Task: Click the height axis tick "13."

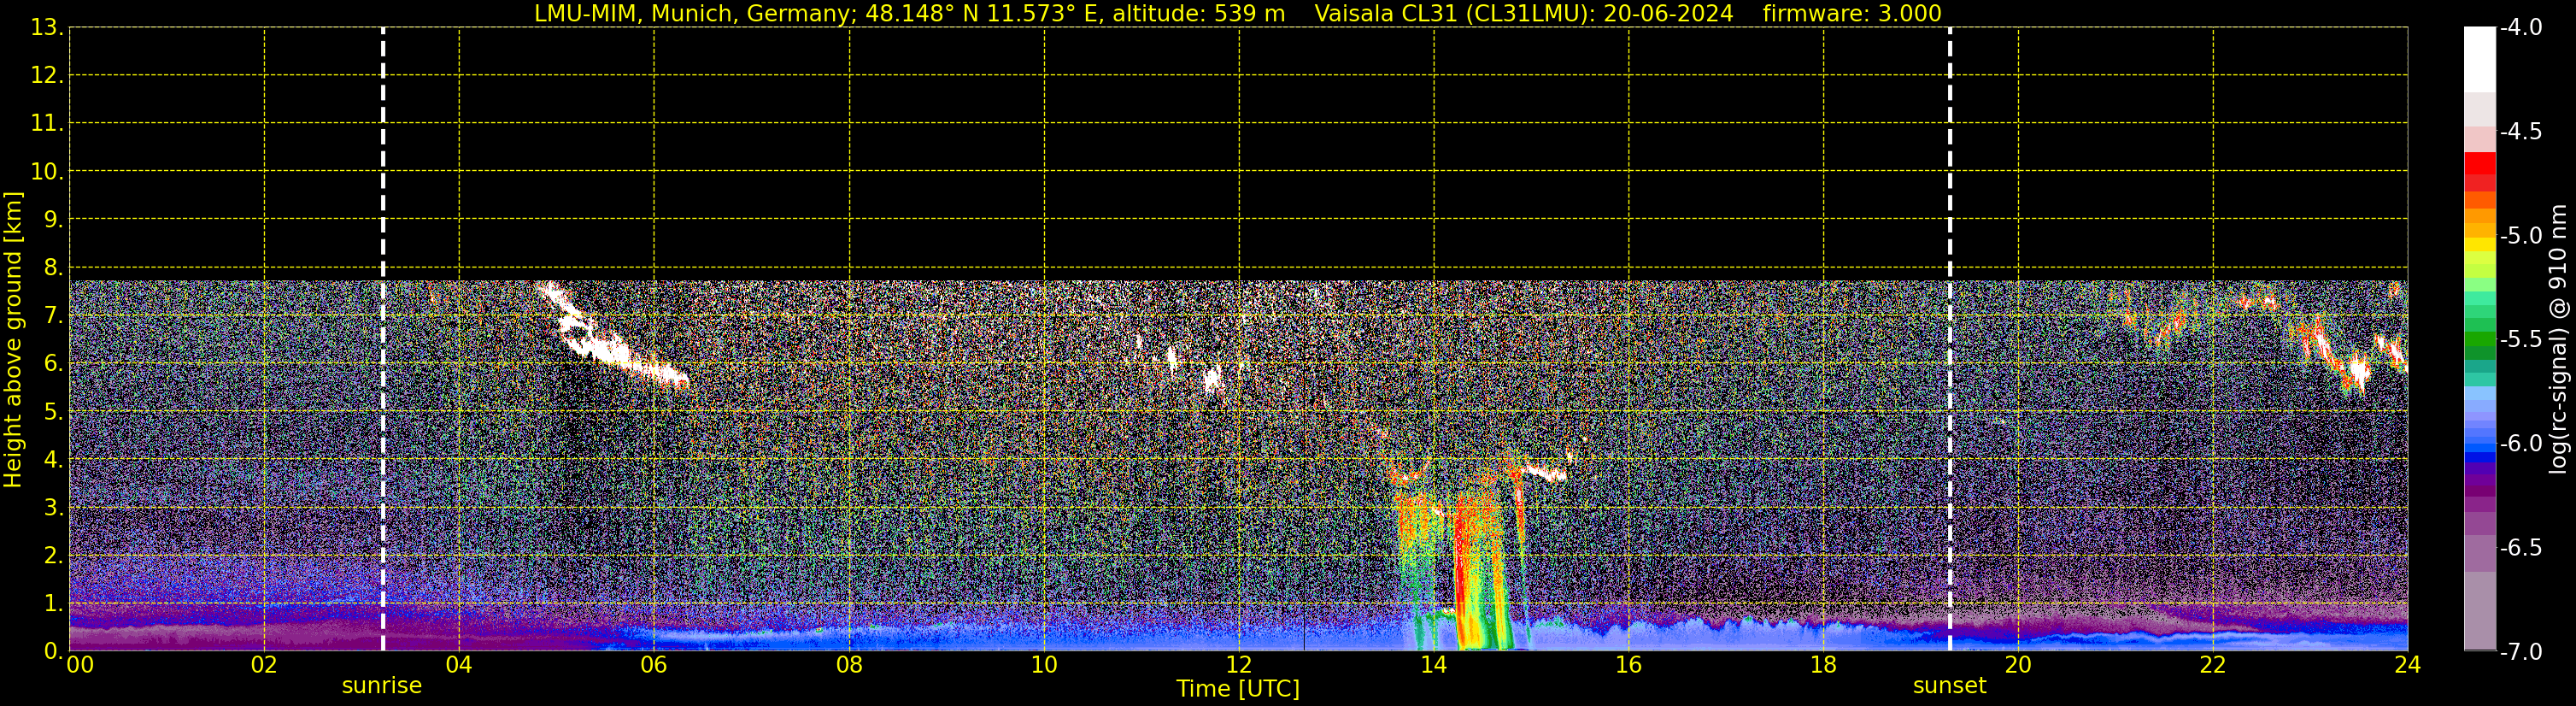Action: coord(47,28)
